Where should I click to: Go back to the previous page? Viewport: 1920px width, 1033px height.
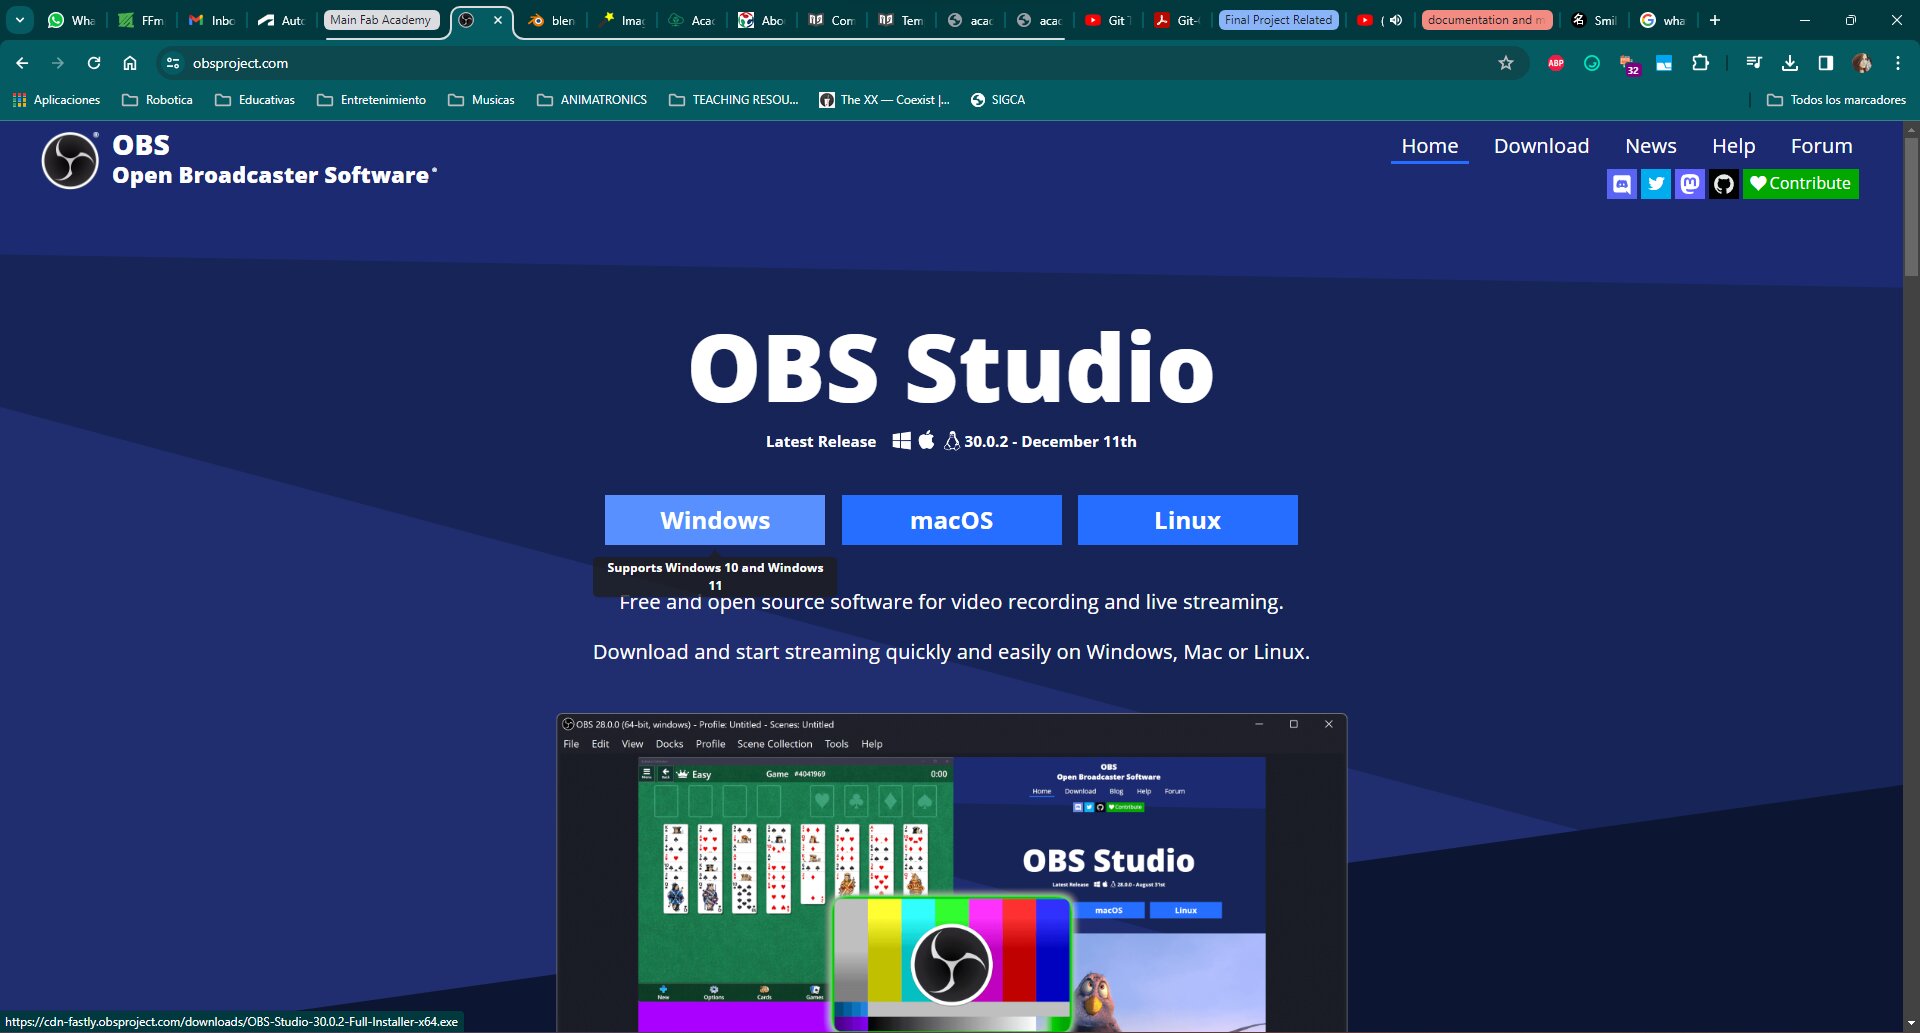[22, 63]
